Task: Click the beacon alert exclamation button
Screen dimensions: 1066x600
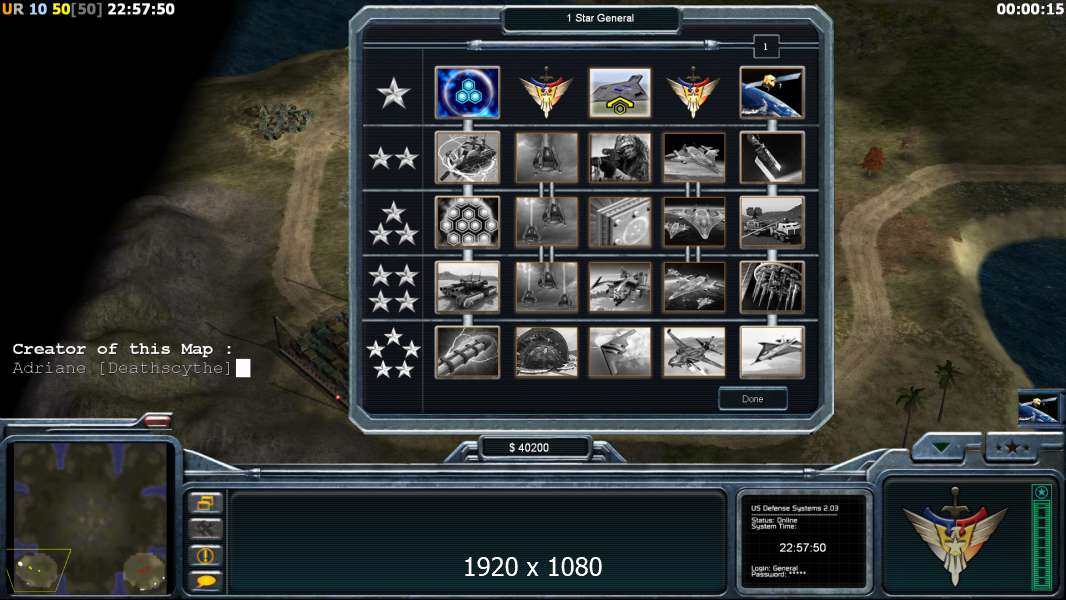Action: click(x=205, y=555)
